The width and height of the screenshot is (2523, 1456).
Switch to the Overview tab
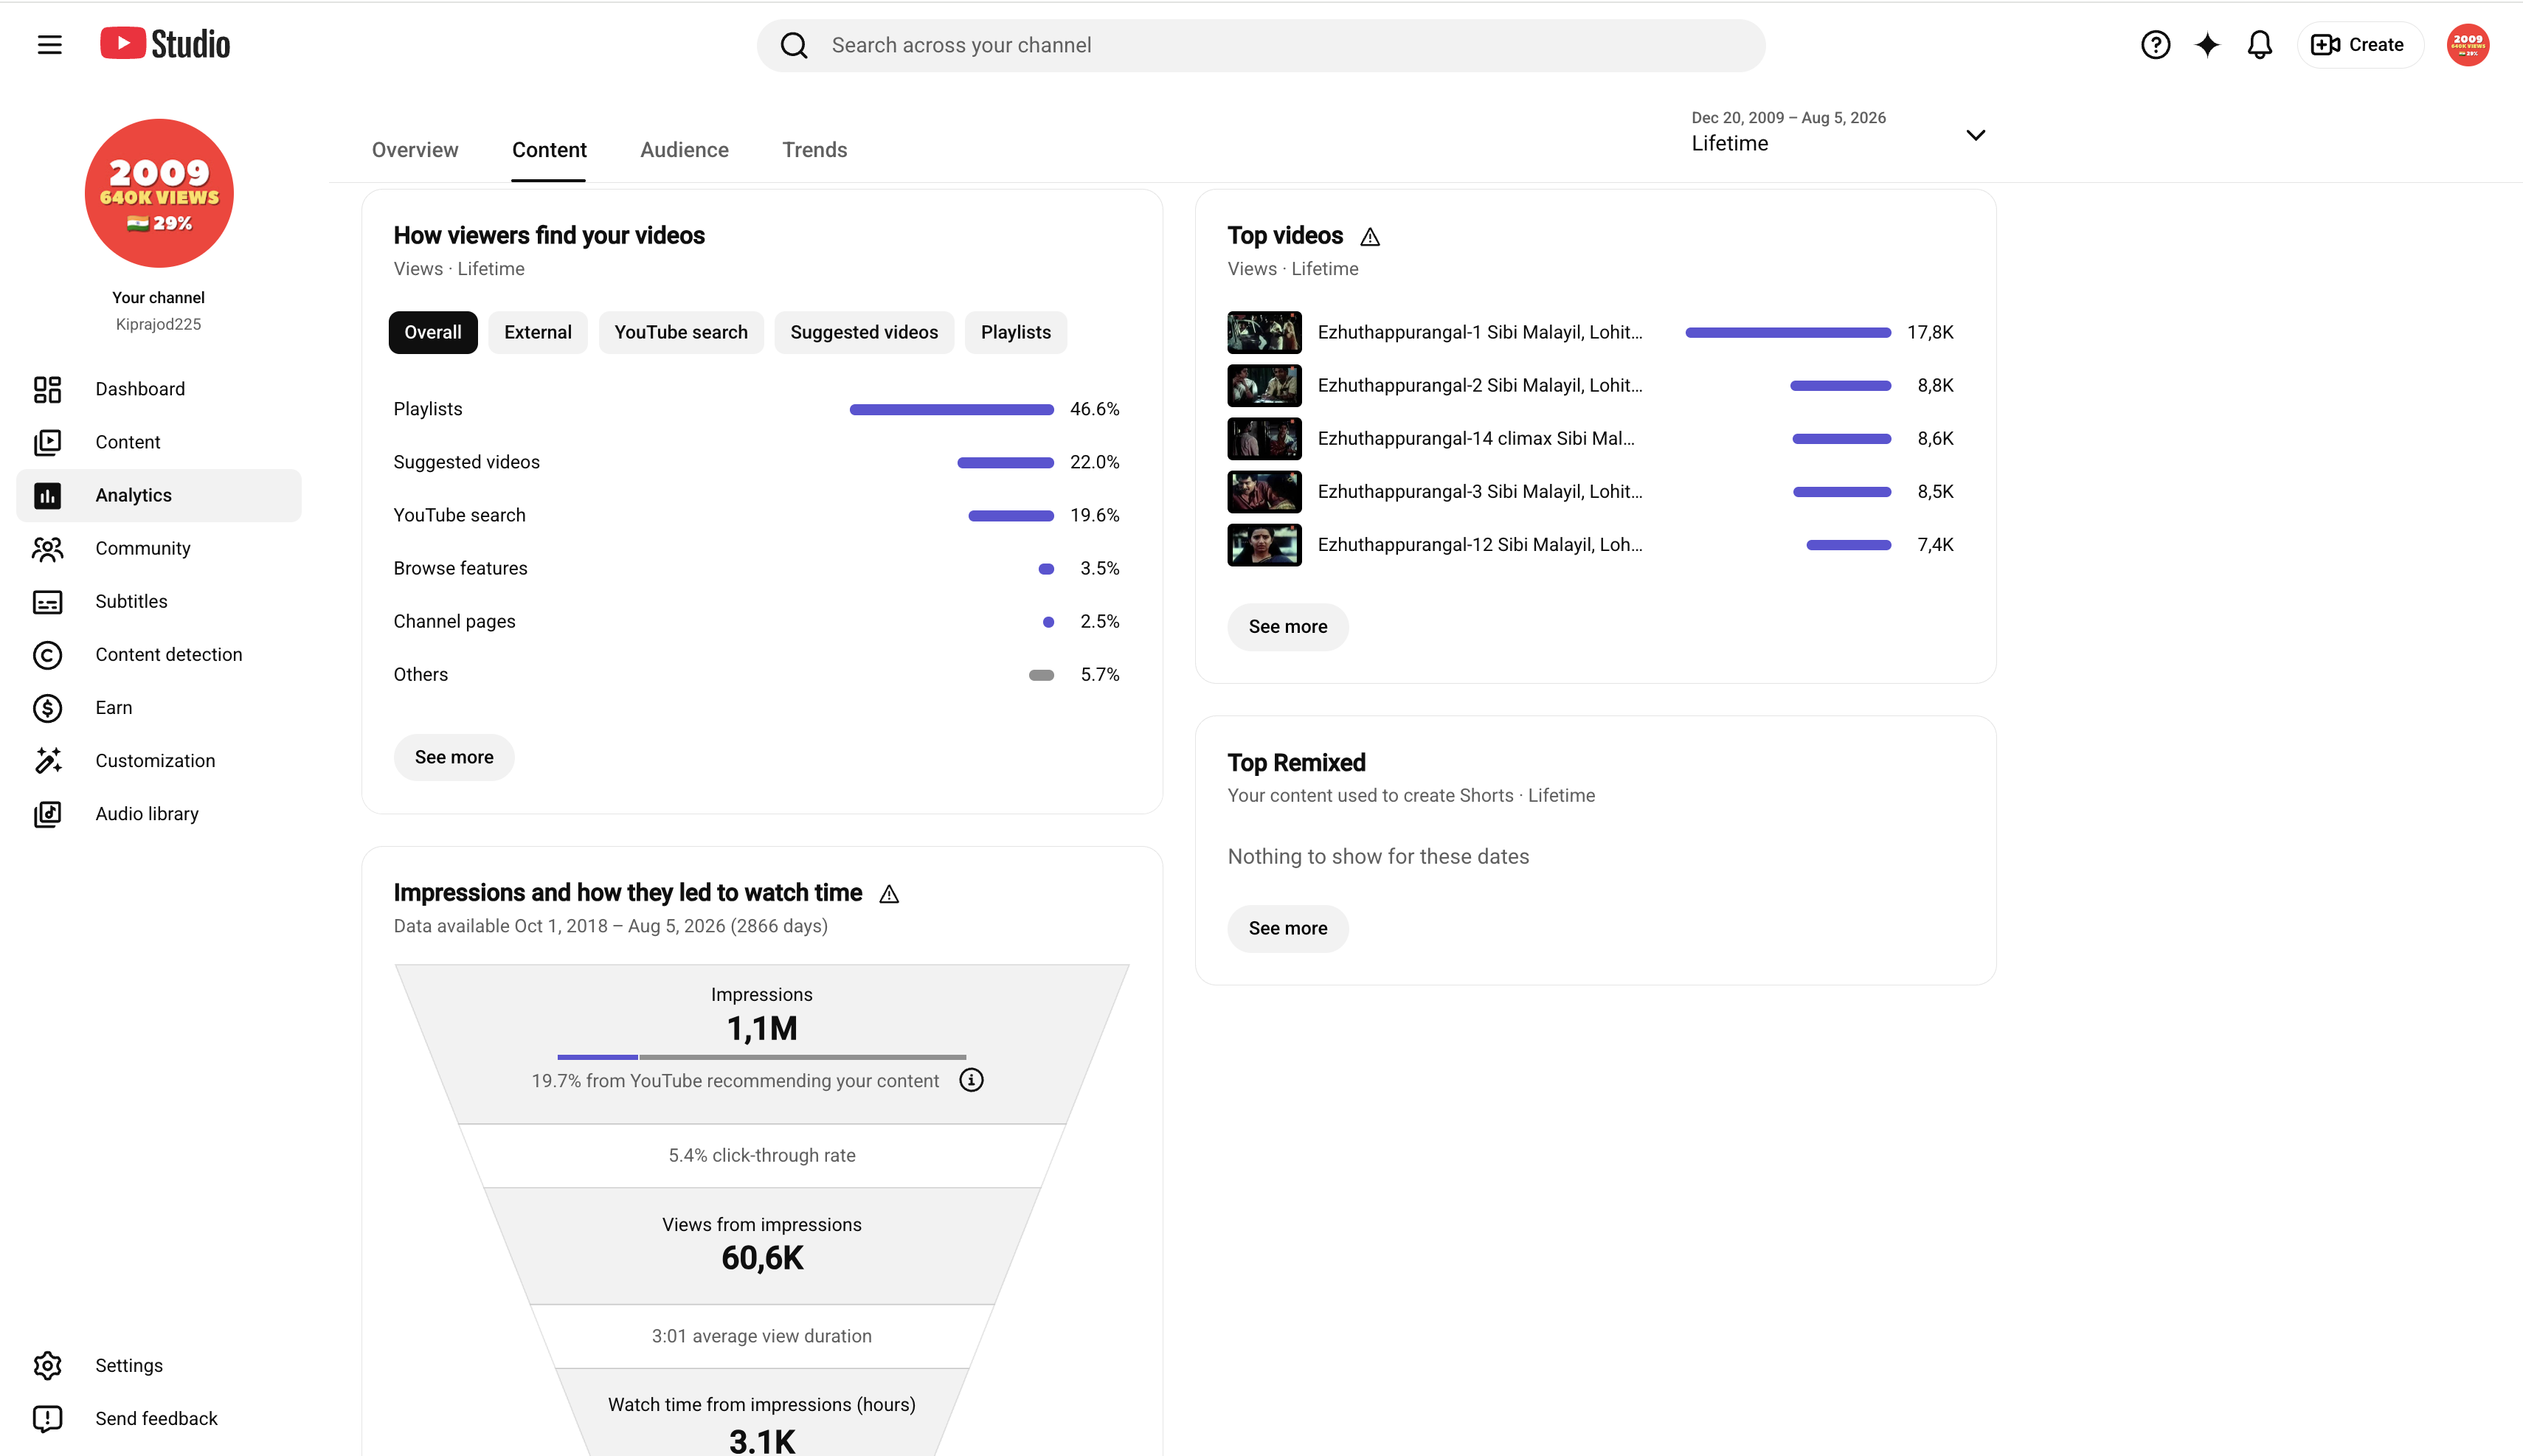coord(415,150)
